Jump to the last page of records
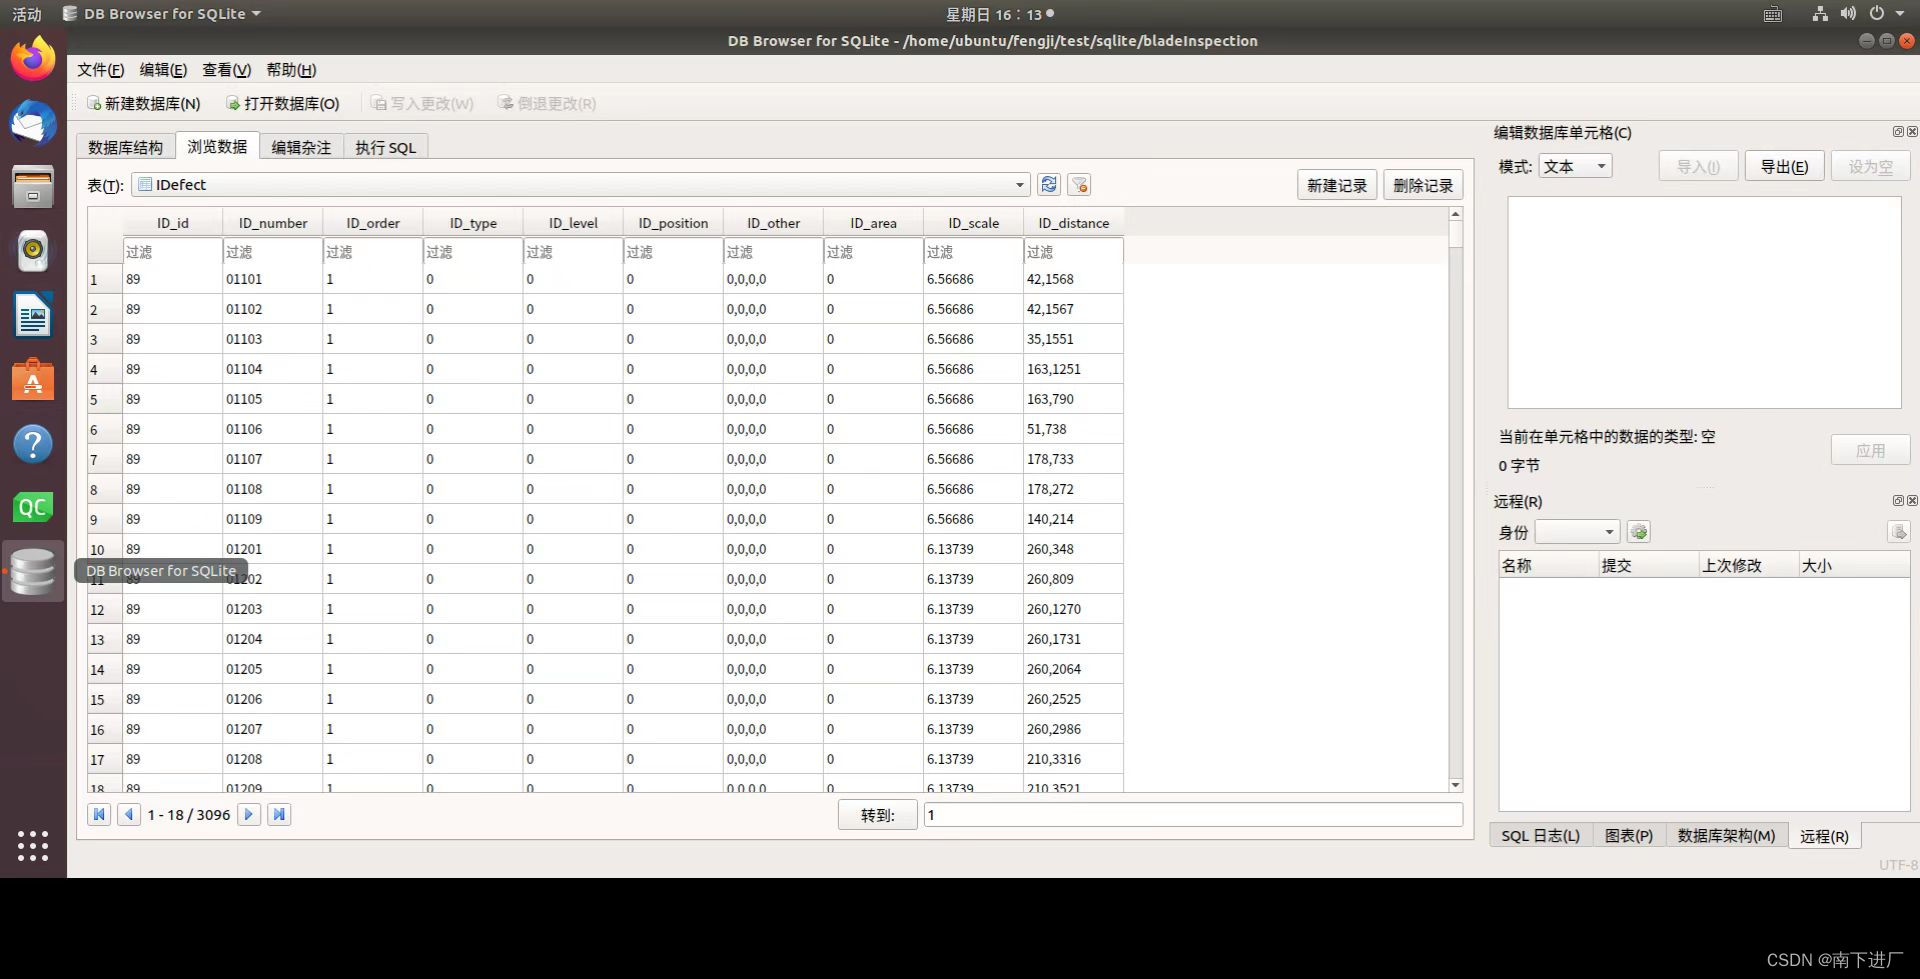1920x979 pixels. tap(280, 815)
